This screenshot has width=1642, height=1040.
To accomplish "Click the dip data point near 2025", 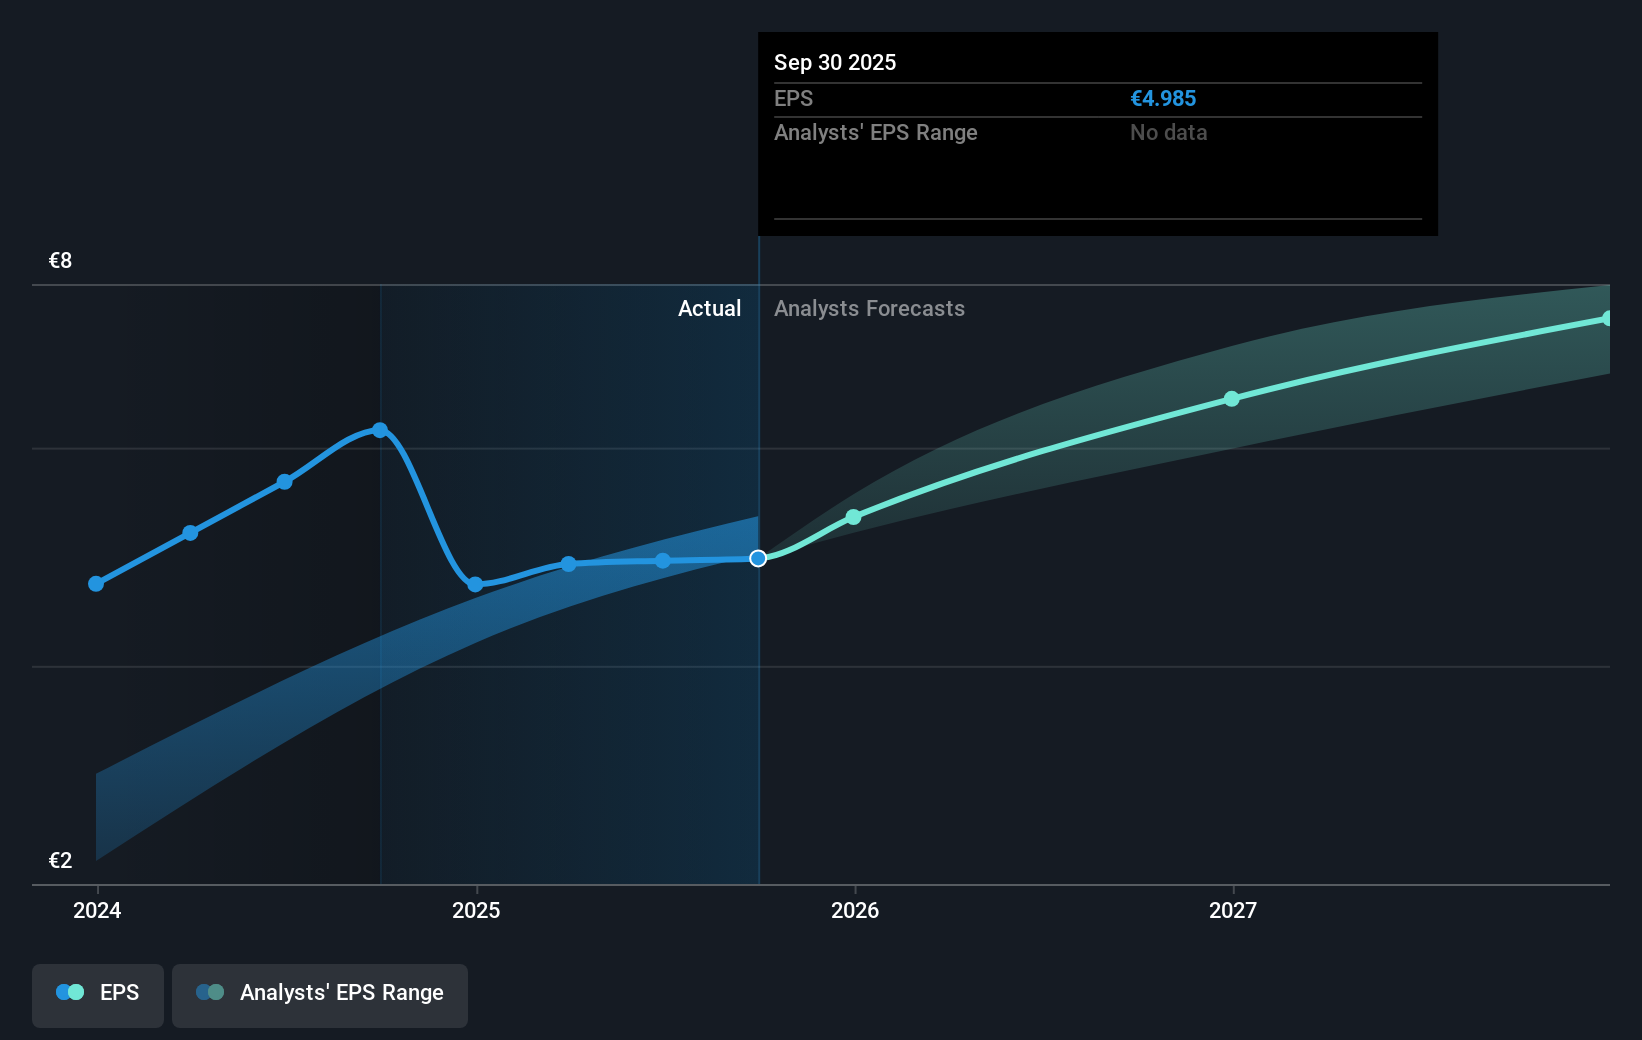I will (x=477, y=585).
